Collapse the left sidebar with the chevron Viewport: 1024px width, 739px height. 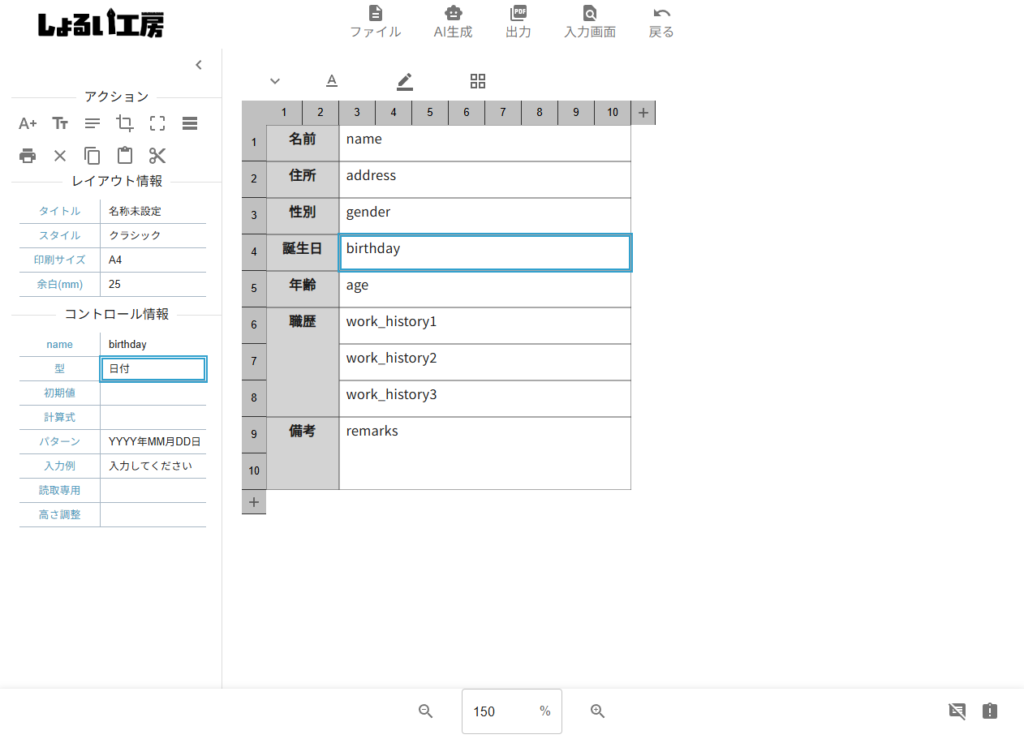pos(198,65)
